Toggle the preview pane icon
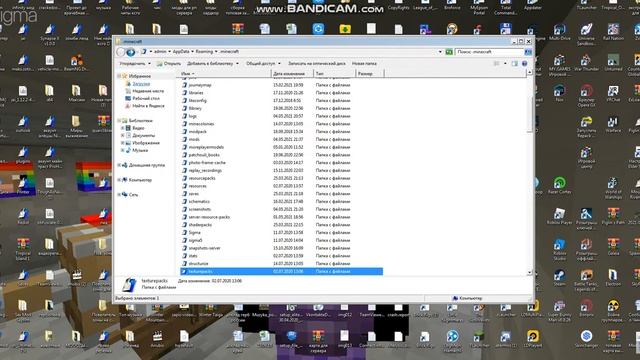640x360 pixels. click(514, 64)
